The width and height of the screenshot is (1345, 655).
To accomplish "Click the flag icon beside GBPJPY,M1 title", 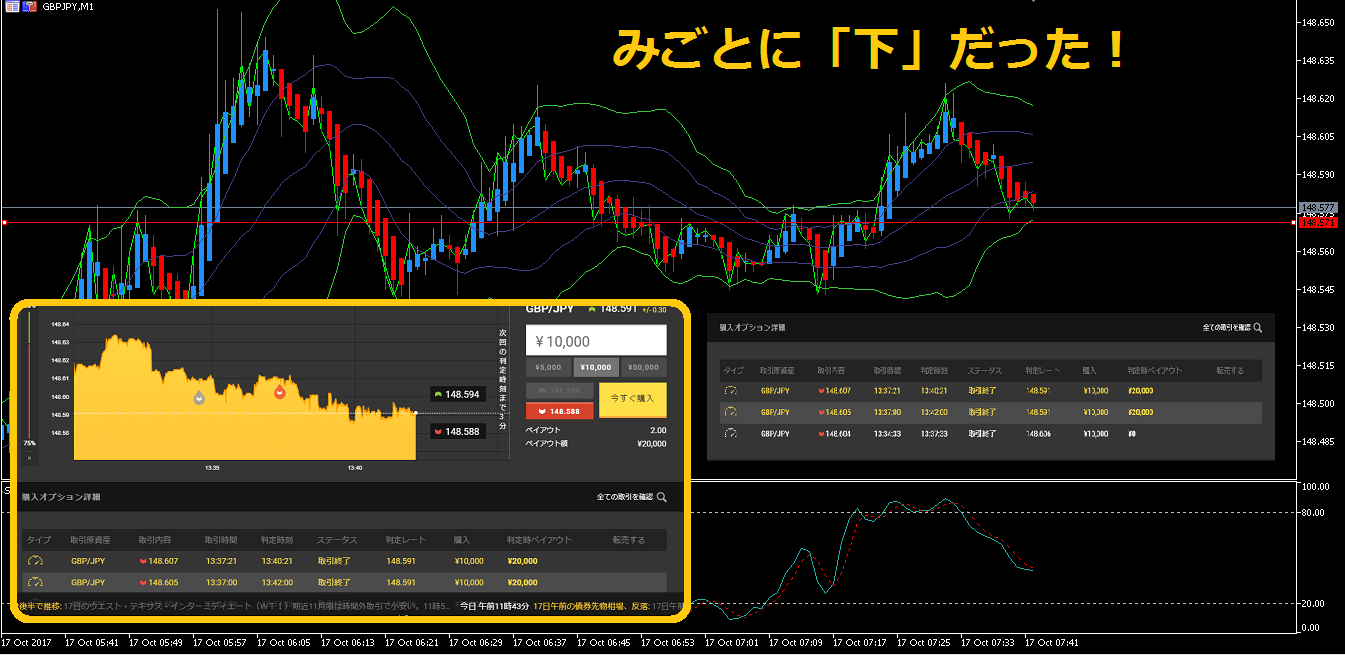I will (x=30, y=6).
